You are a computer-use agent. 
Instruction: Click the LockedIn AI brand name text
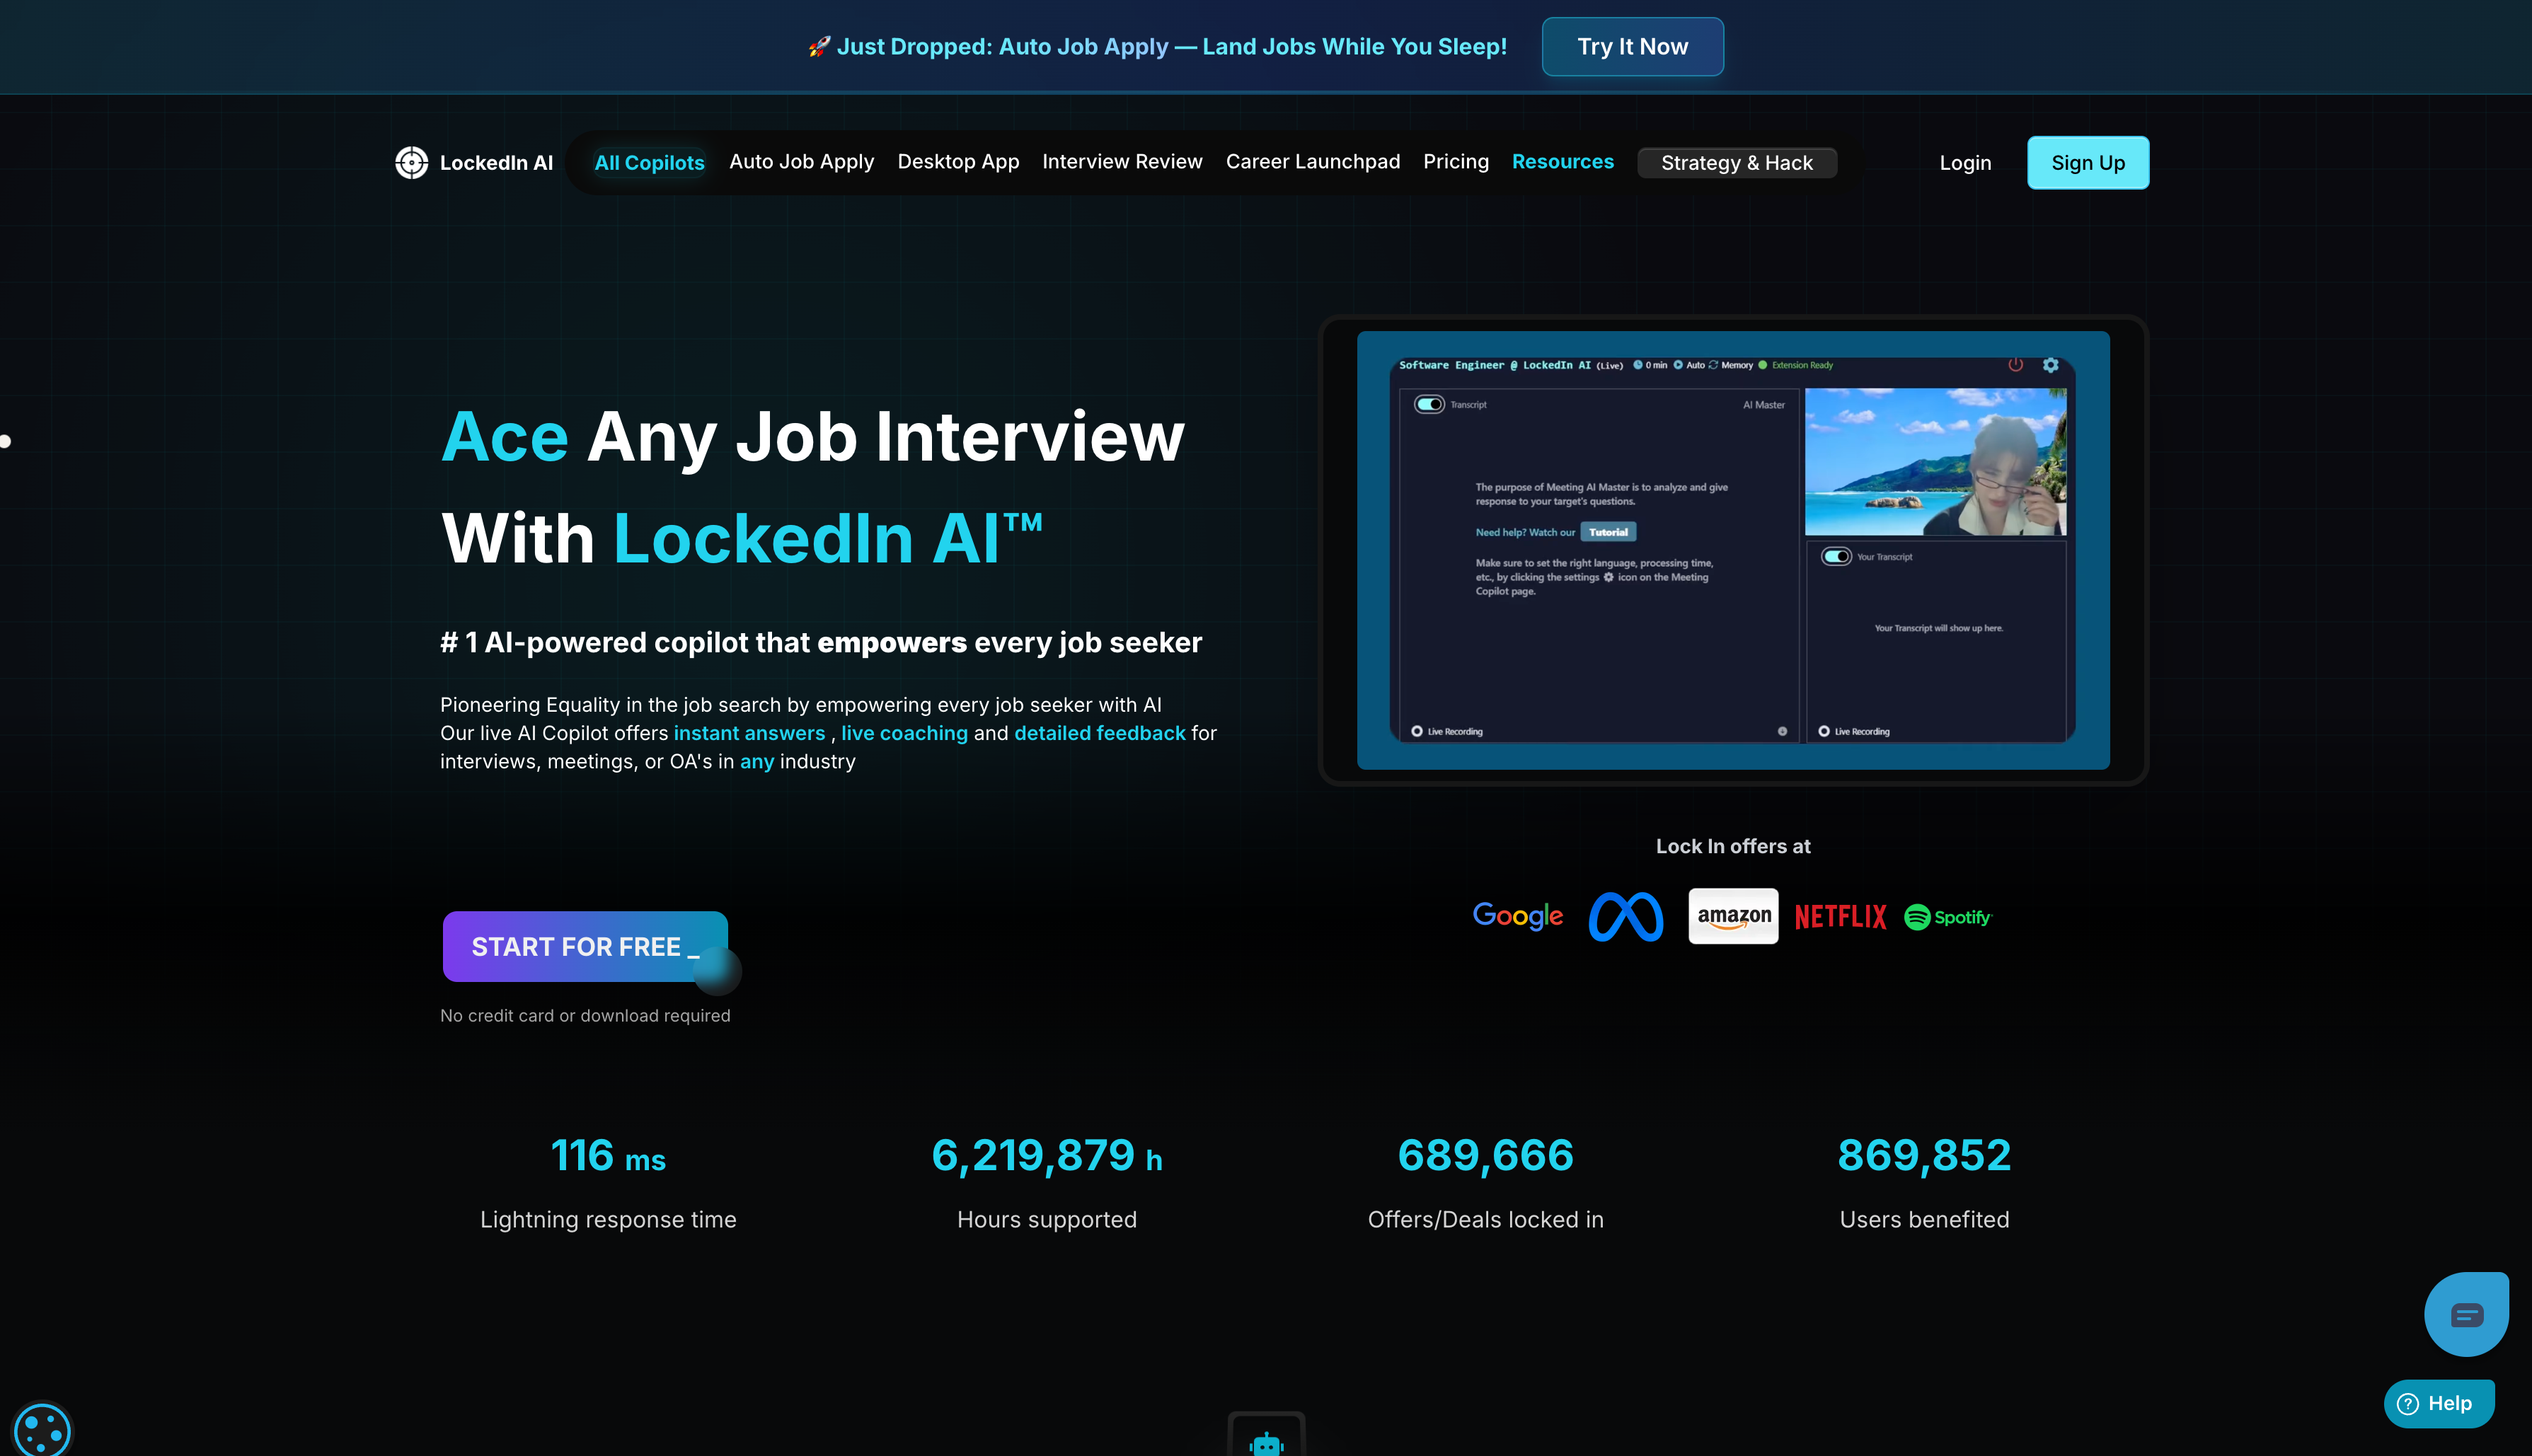click(x=496, y=163)
